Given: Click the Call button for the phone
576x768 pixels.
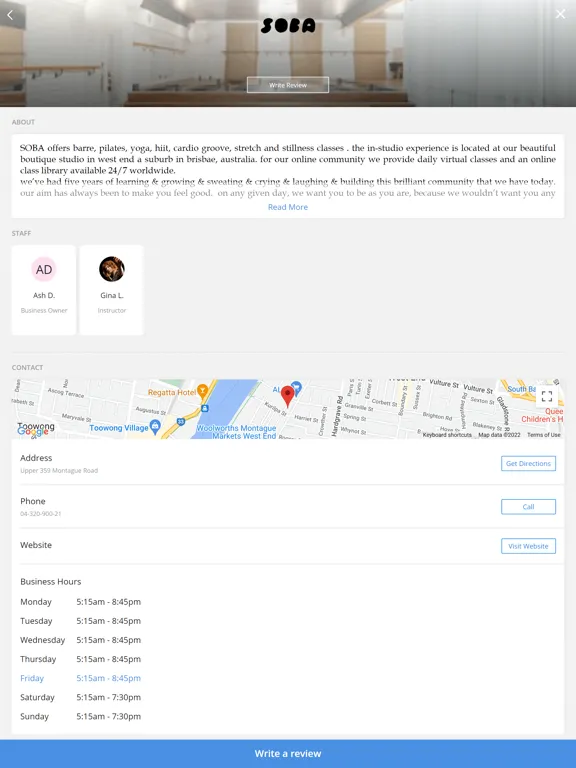Looking at the screenshot, I should point(528,507).
